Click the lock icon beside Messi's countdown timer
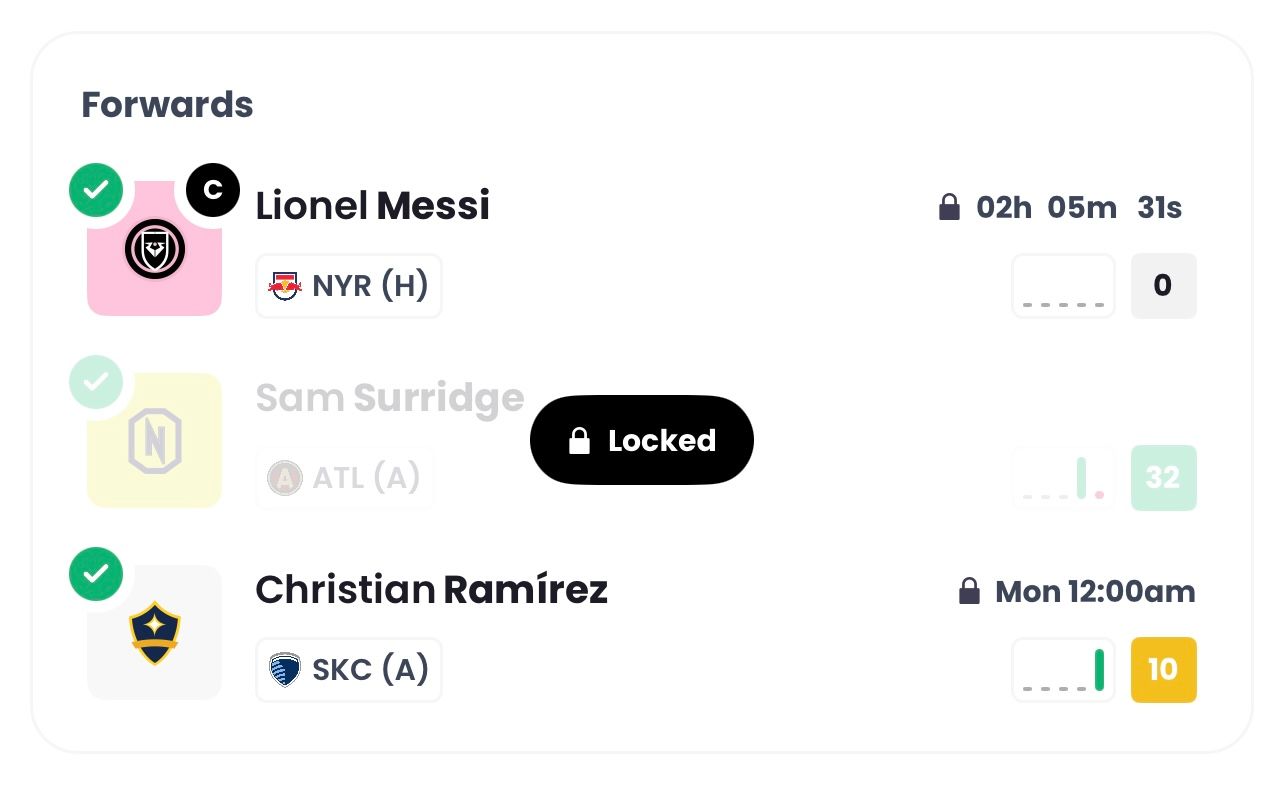Viewport: 1284px width, 789px height. tap(949, 208)
